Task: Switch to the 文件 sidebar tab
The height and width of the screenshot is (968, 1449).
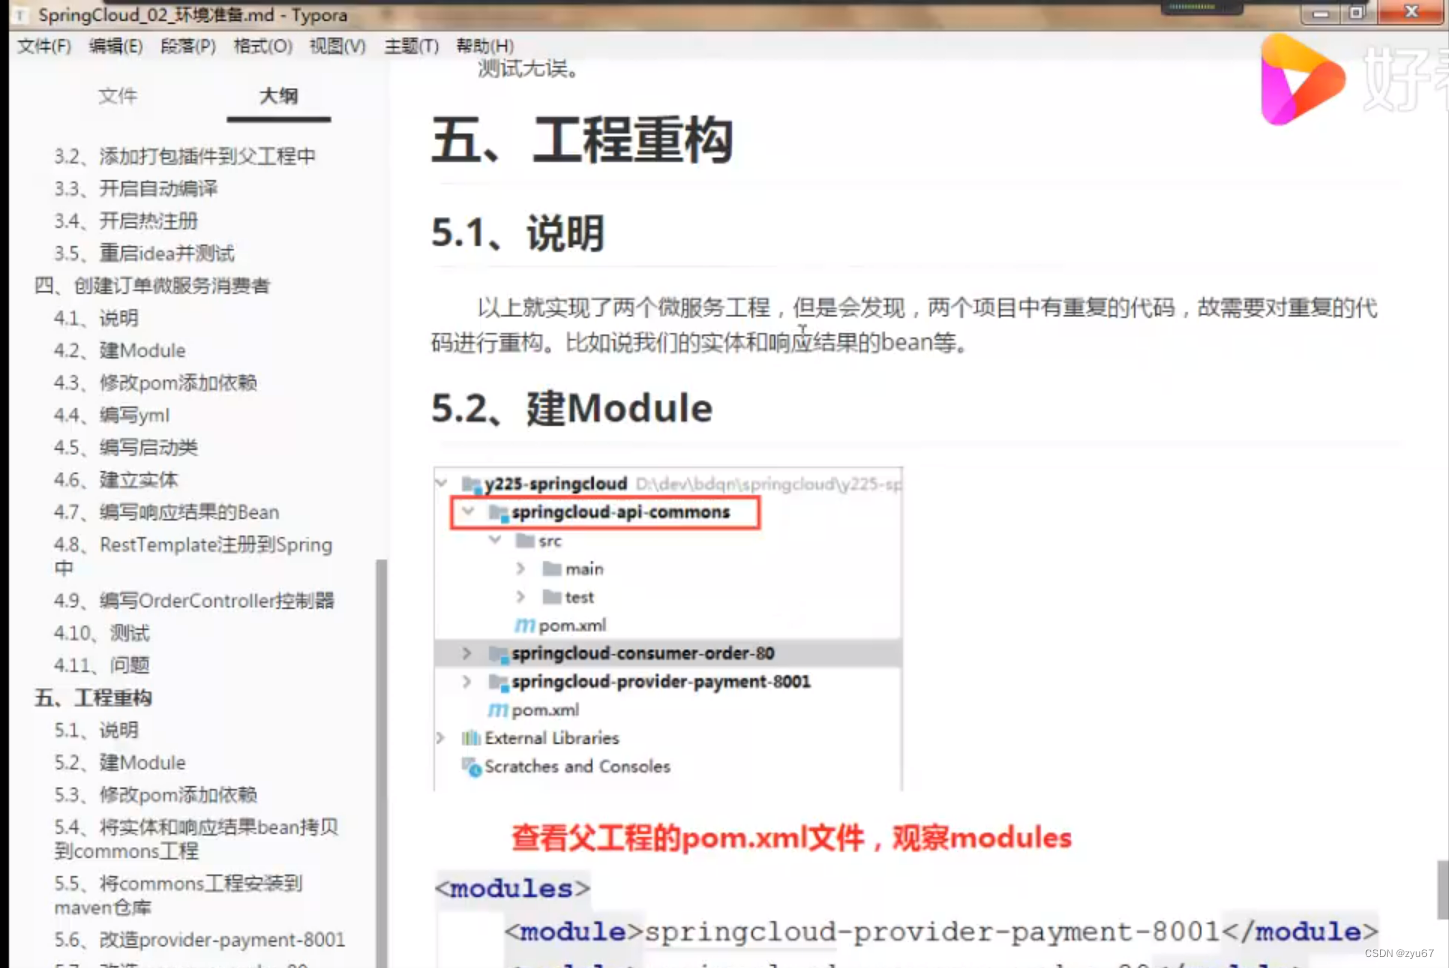Action: coord(118,96)
